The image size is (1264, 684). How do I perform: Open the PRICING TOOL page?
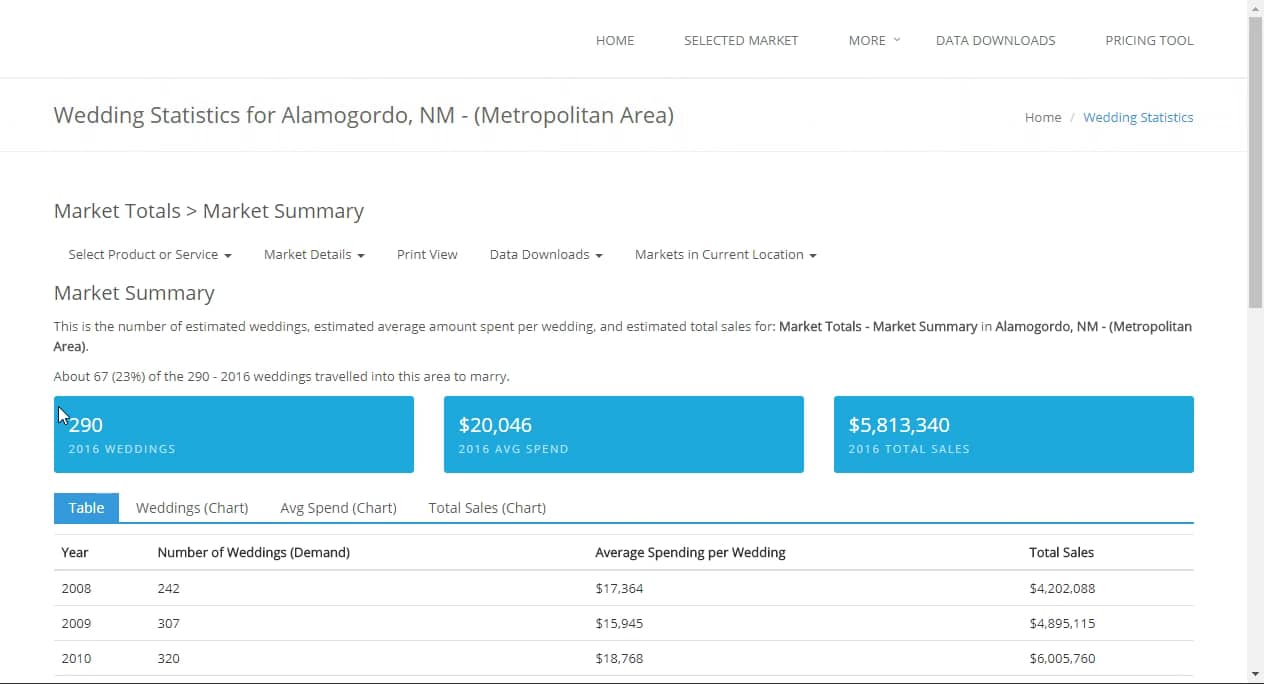(x=1149, y=40)
